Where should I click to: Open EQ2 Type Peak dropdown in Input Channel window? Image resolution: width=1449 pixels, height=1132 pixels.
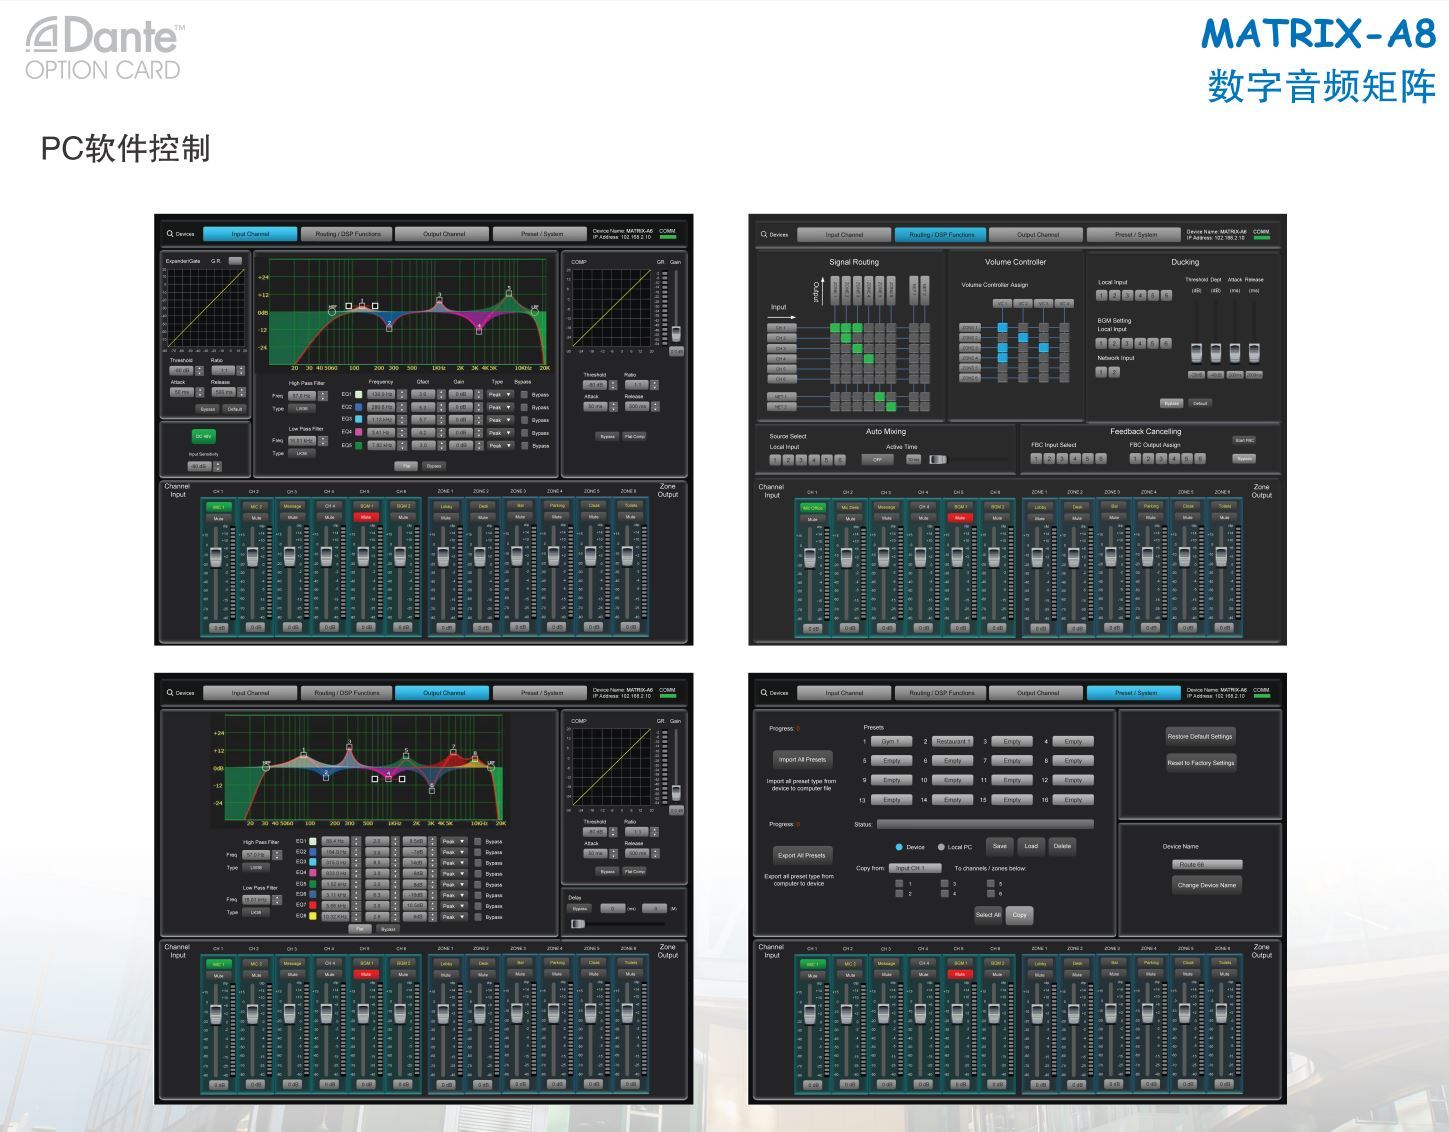tap(500, 407)
